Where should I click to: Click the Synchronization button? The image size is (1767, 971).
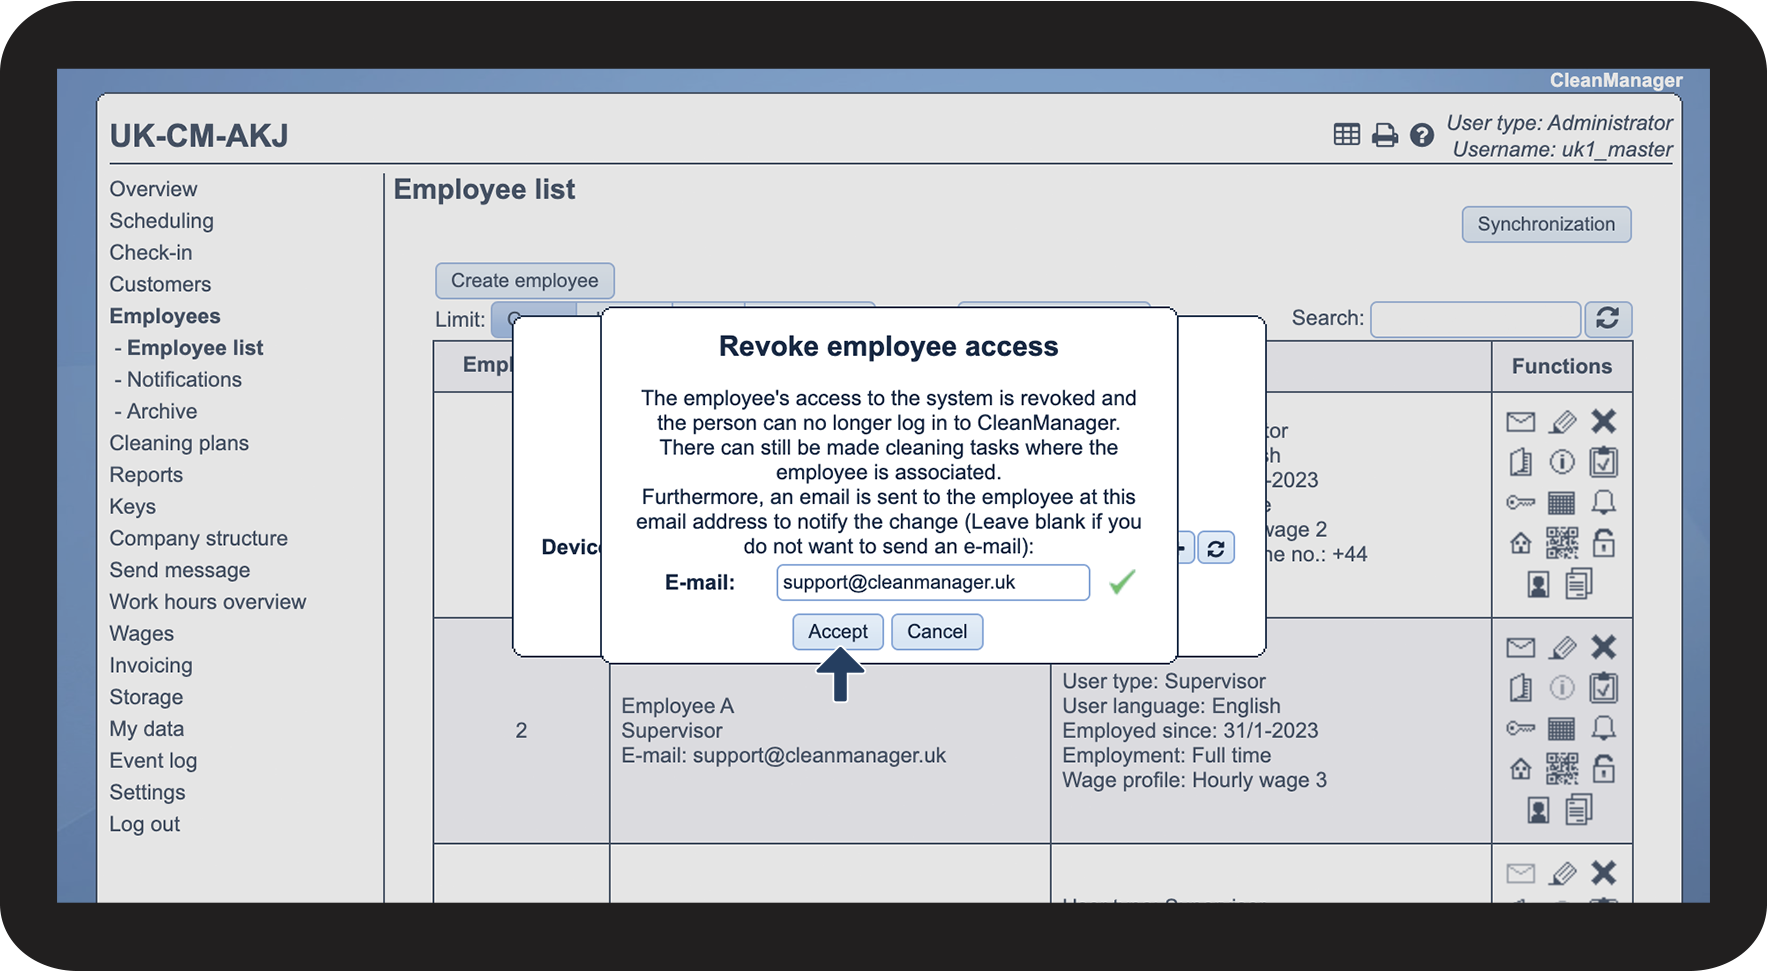(x=1546, y=224)
